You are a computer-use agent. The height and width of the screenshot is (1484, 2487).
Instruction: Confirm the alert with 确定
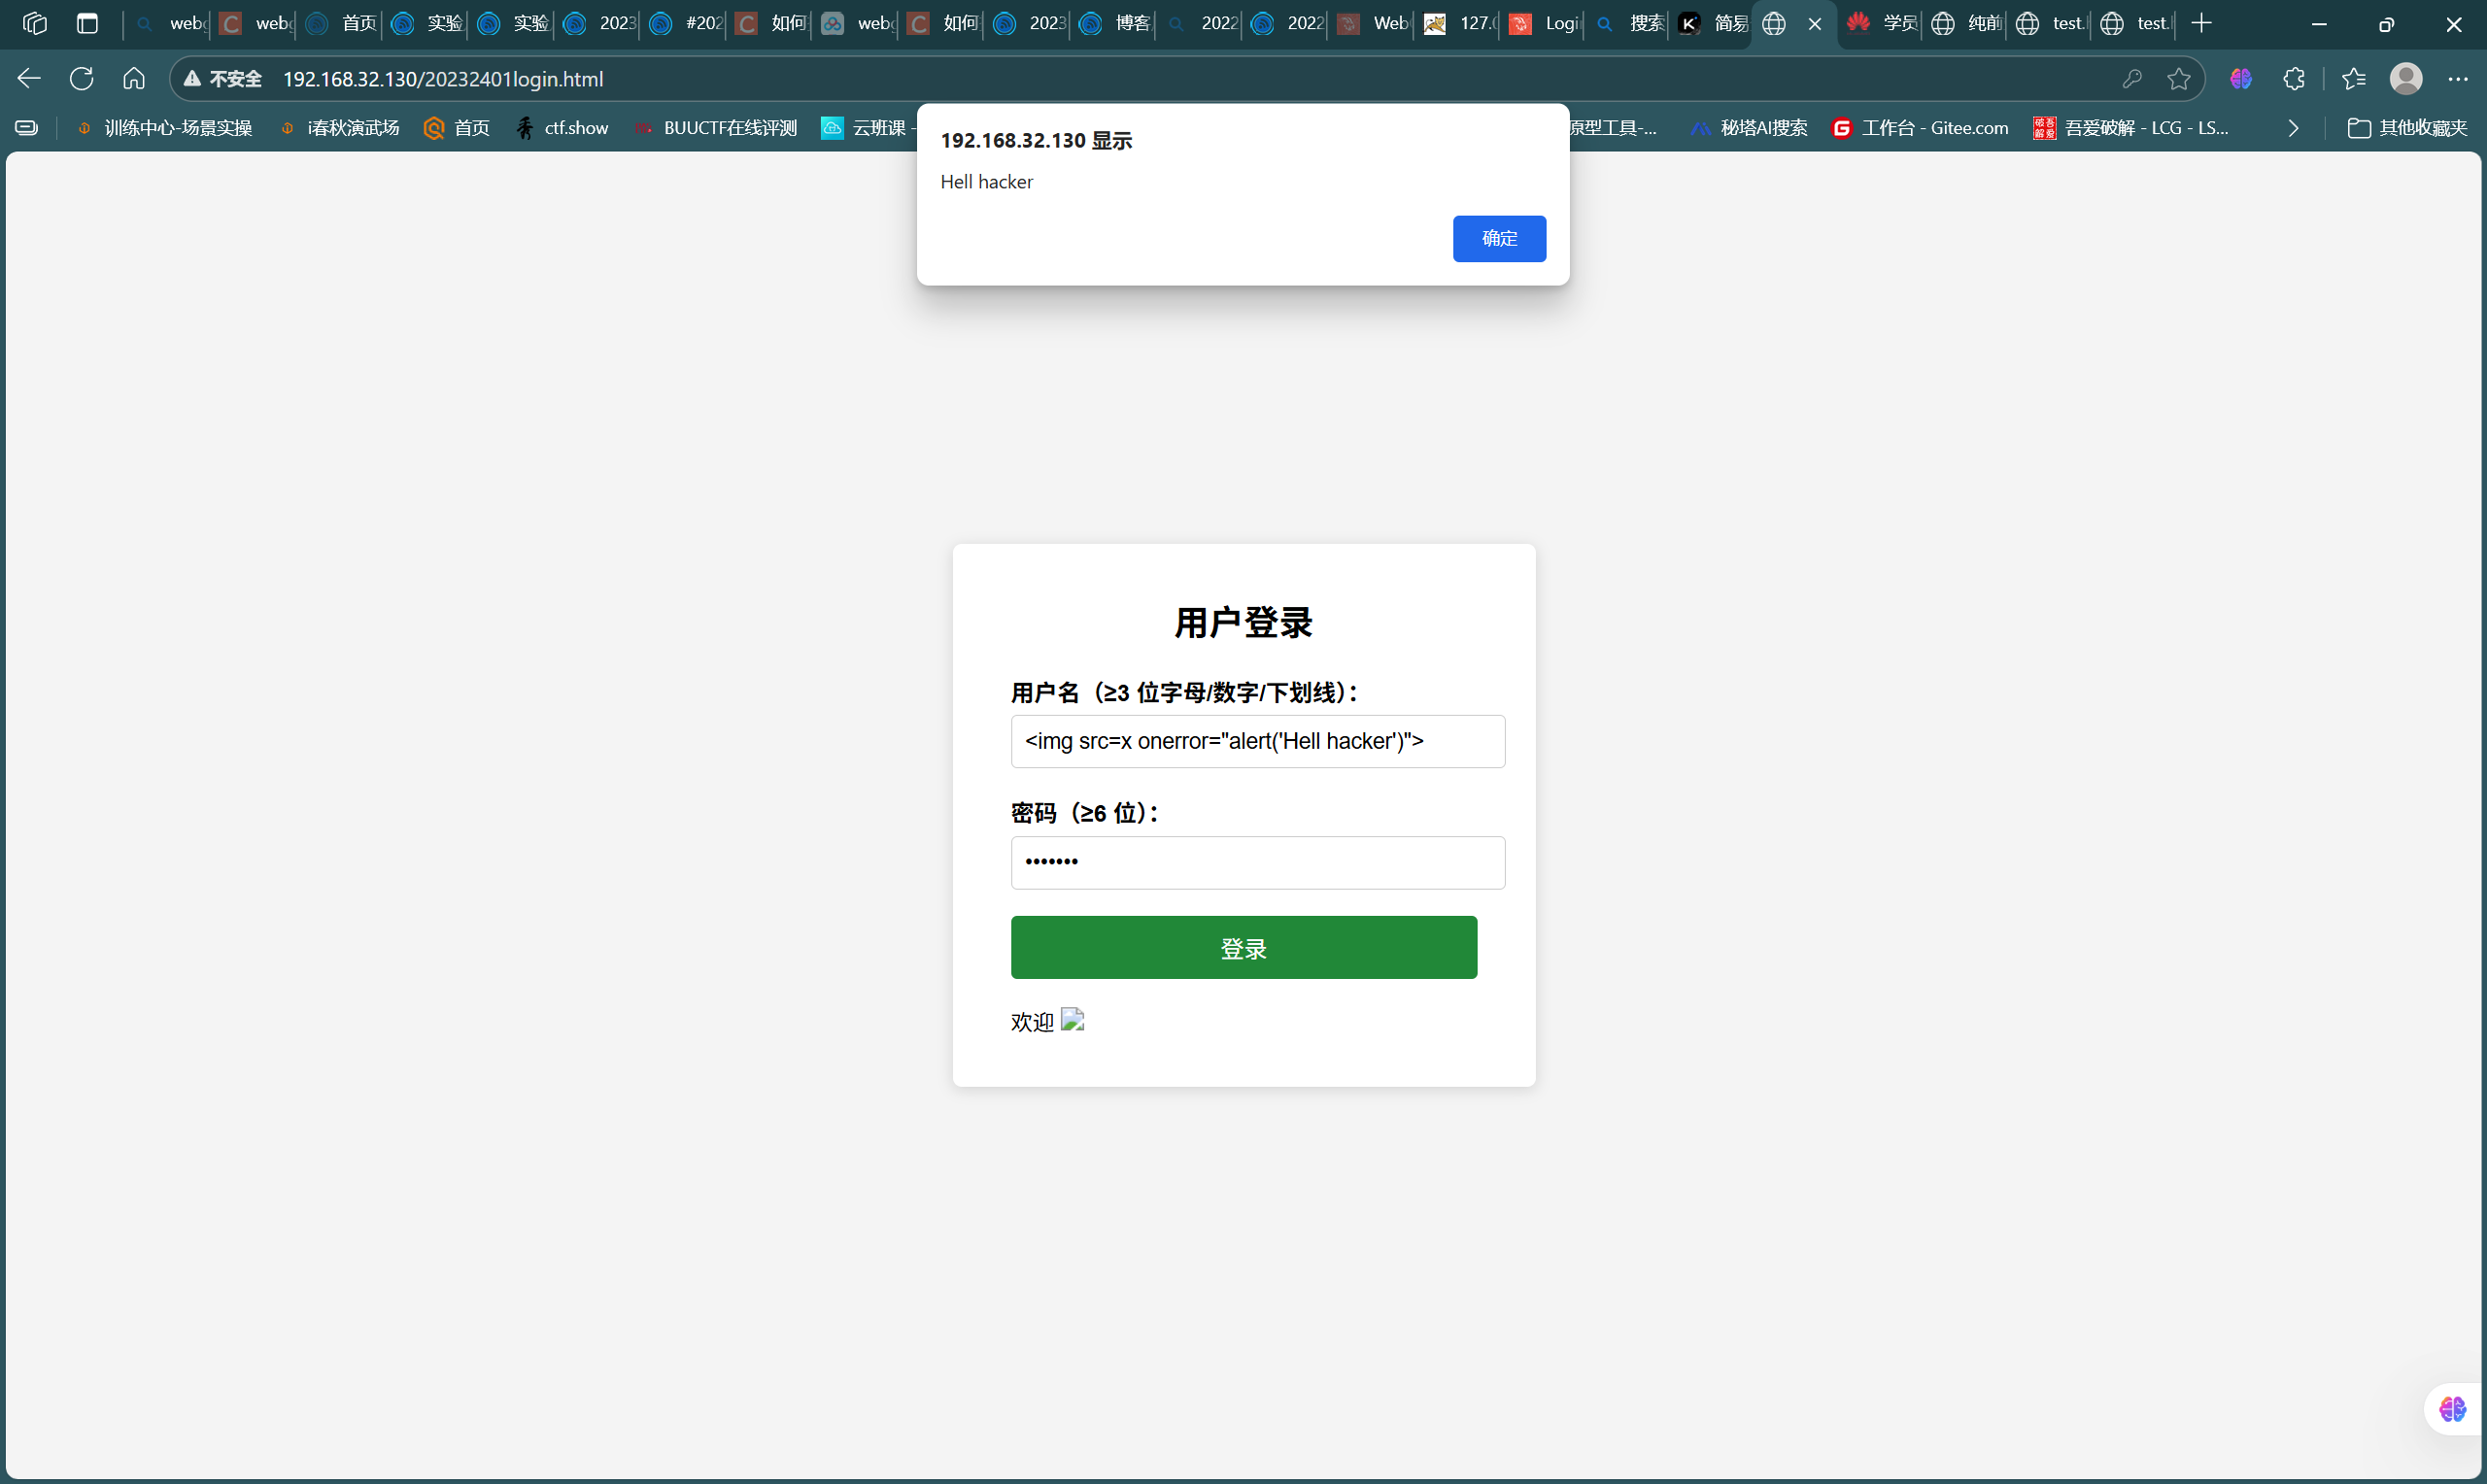[x=1498, y=238]
